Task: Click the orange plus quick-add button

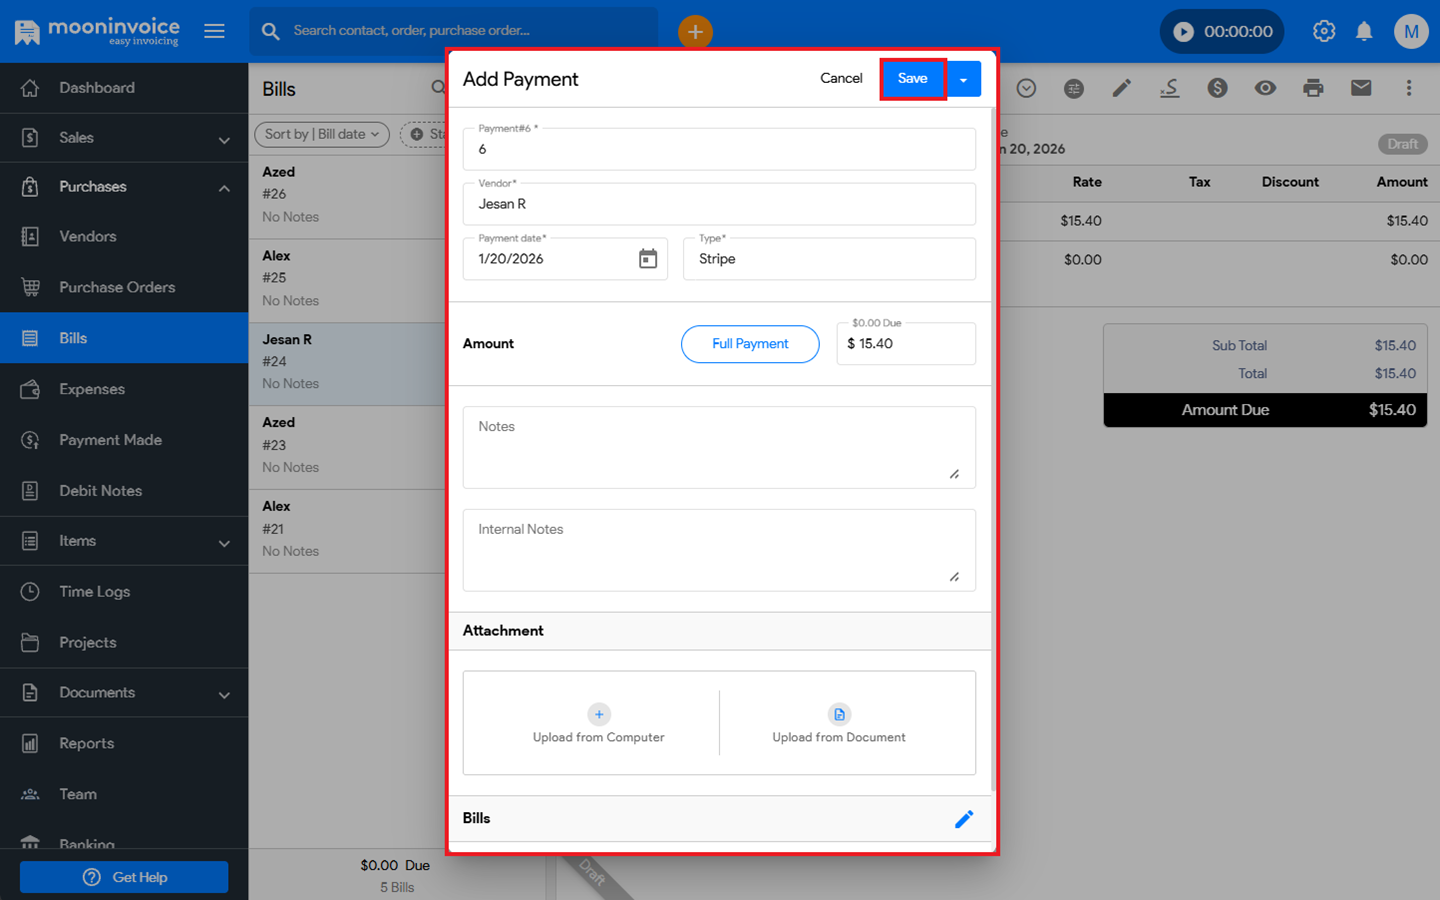Action: [695, 32]
